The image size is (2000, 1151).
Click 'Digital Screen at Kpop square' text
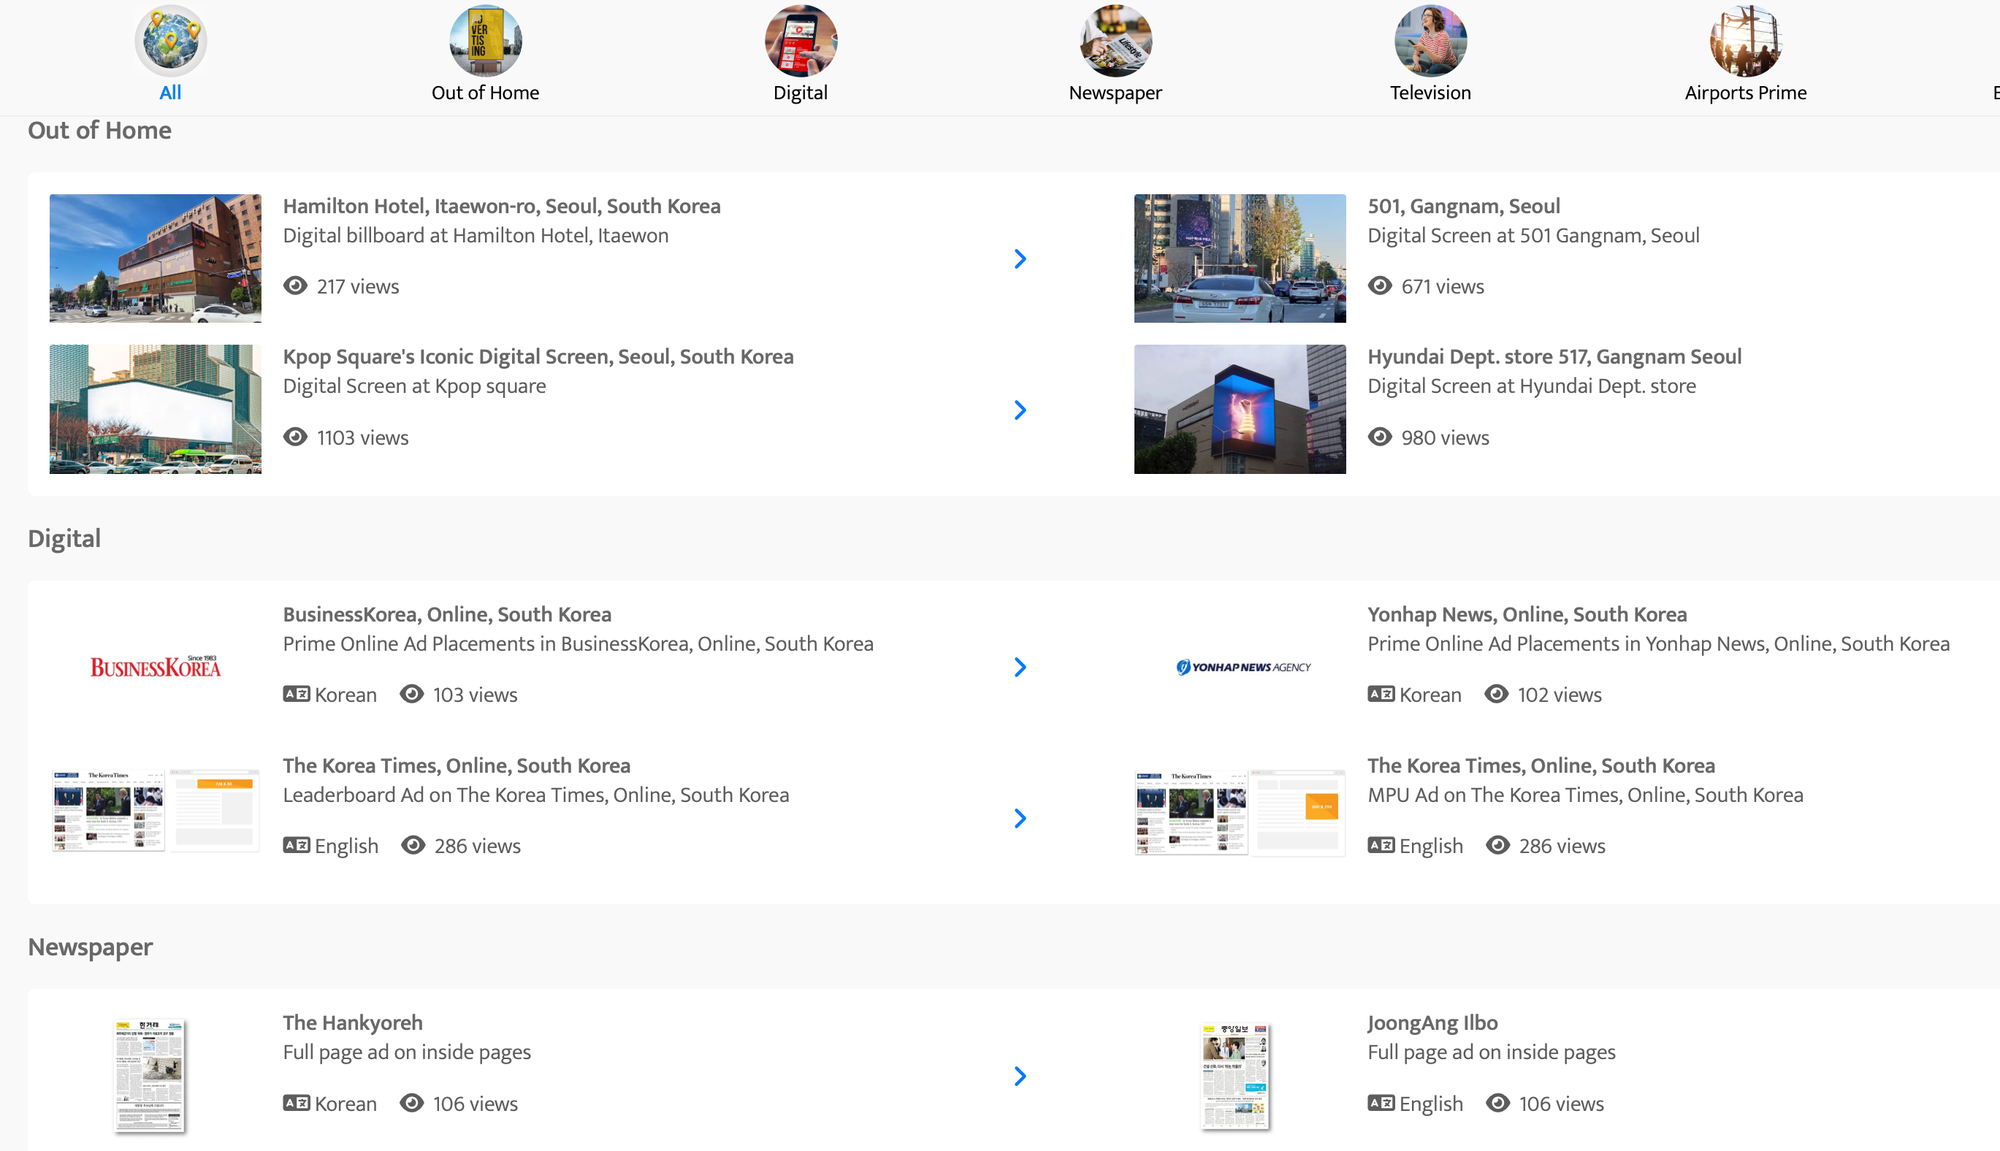[x=415, y=386]
